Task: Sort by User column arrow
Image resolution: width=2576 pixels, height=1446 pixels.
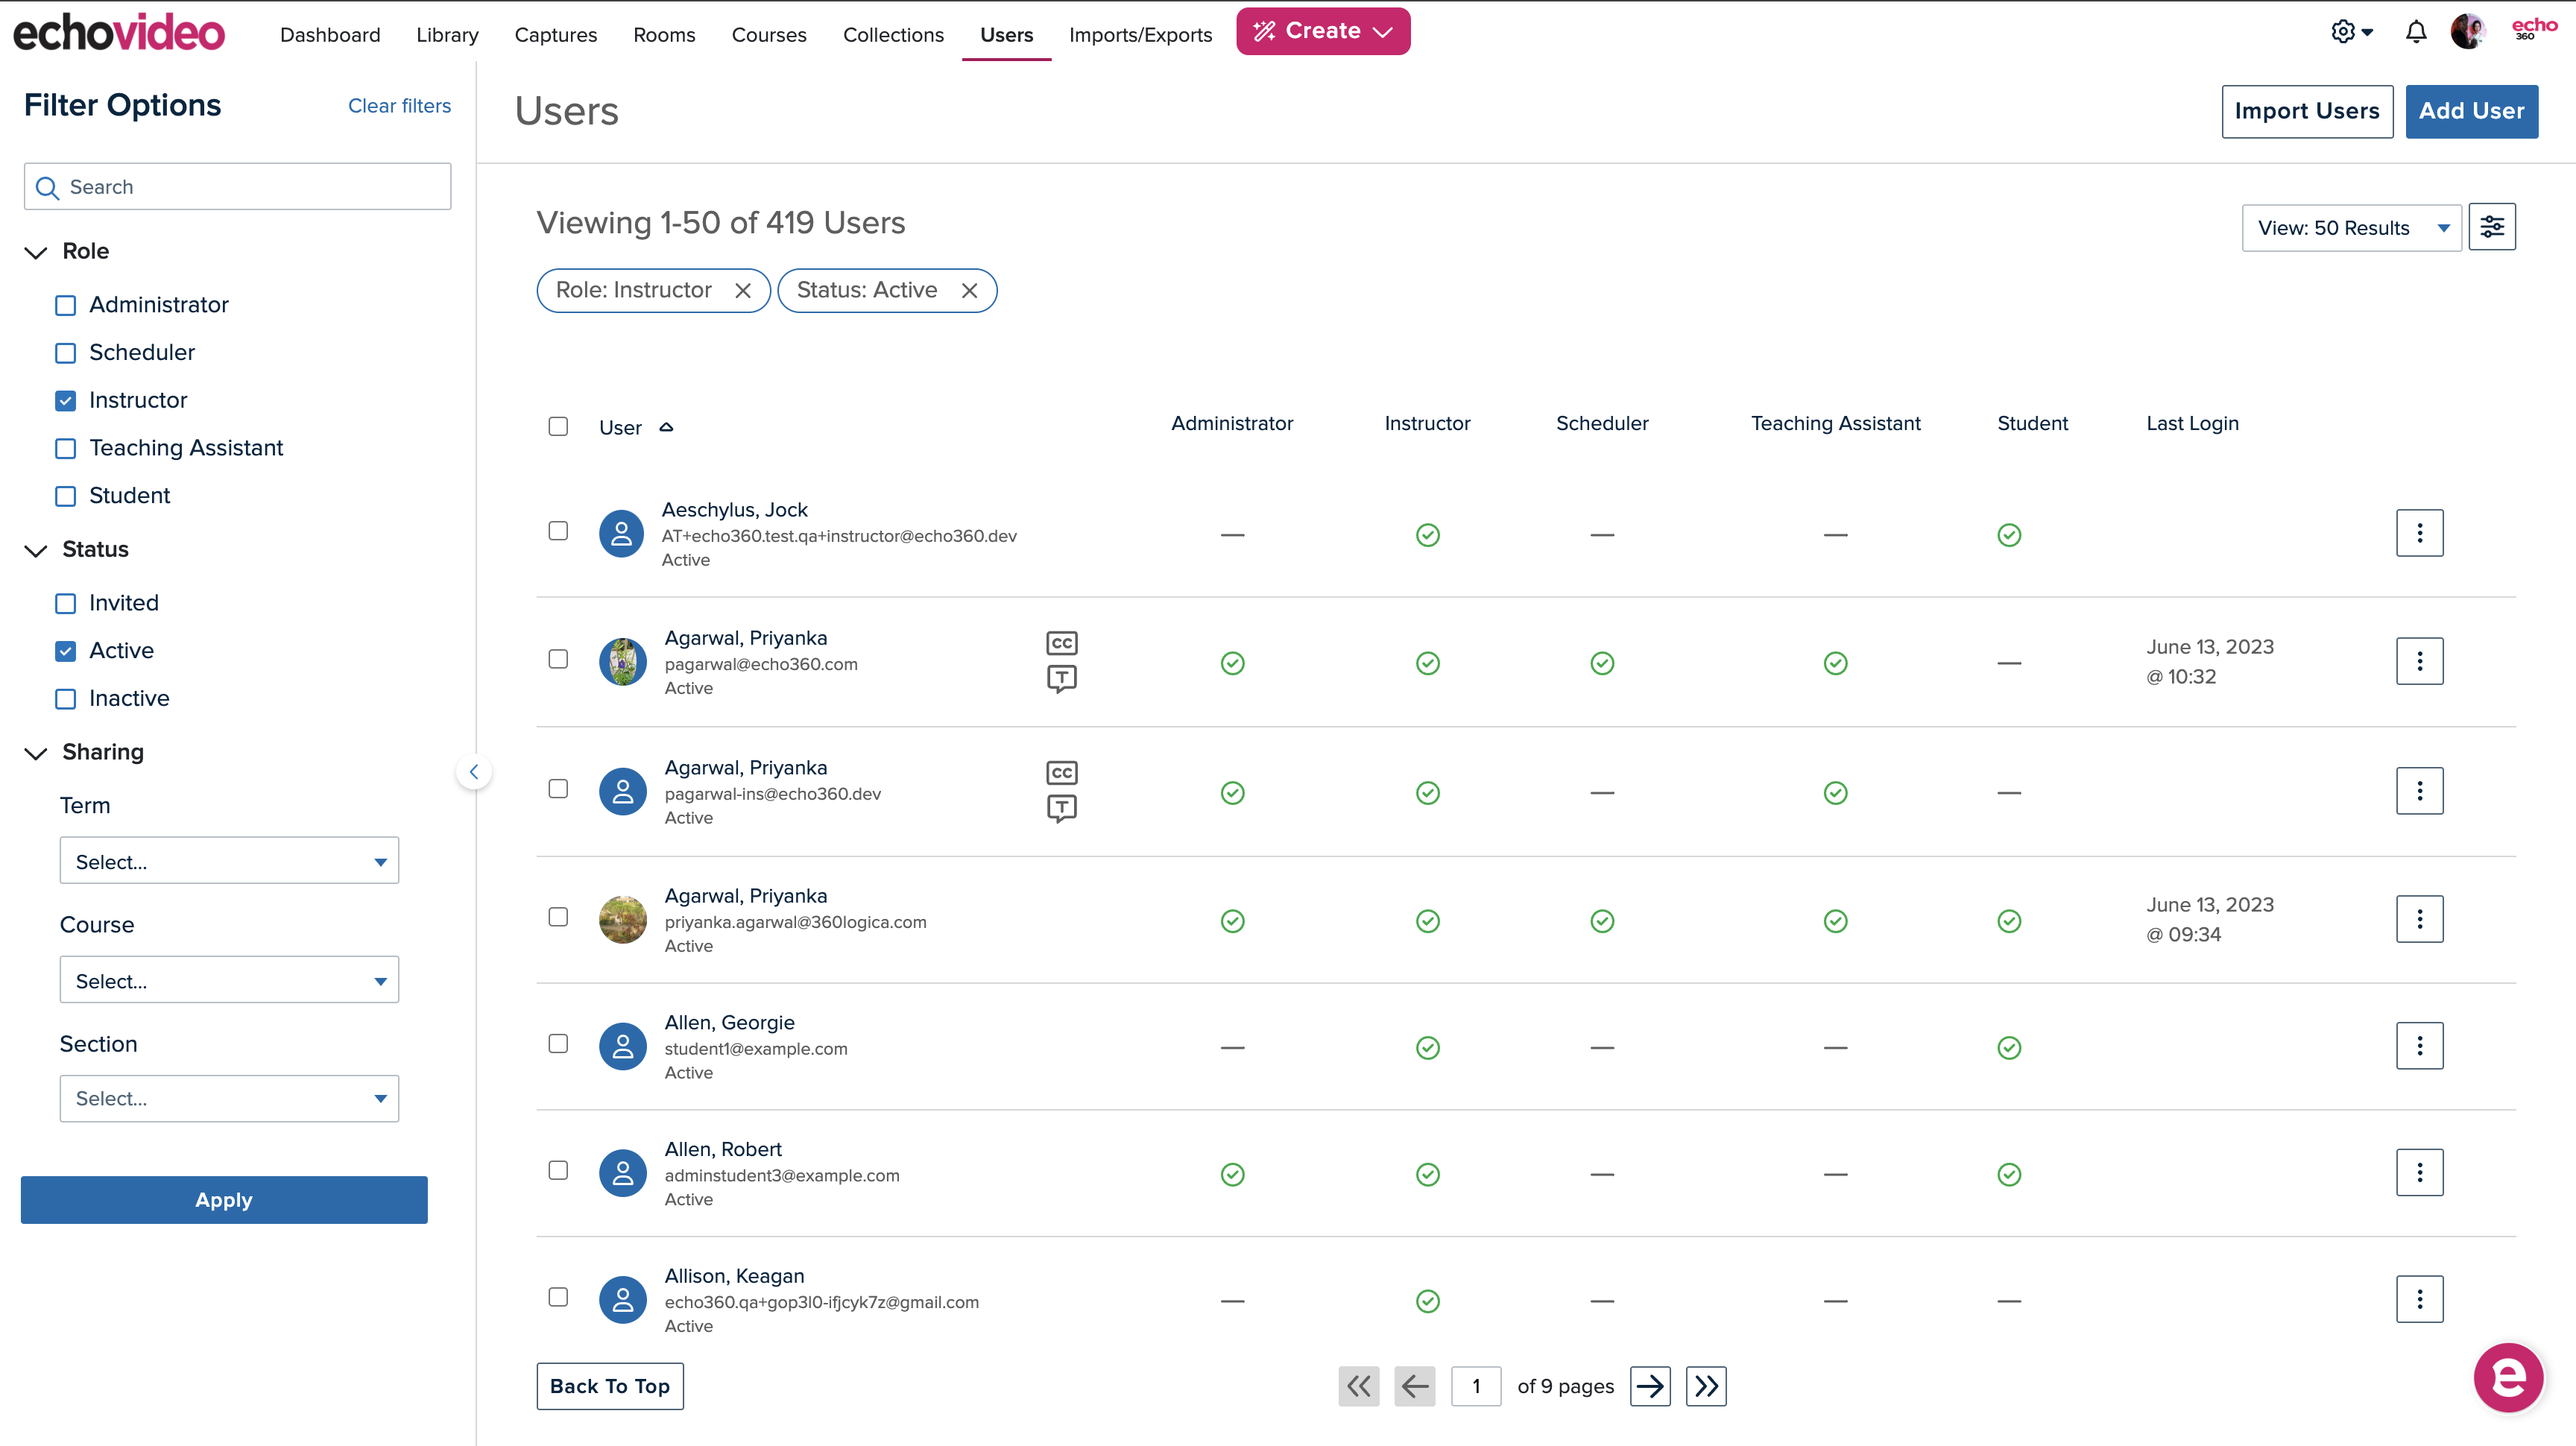Action: tap(666, 427)
